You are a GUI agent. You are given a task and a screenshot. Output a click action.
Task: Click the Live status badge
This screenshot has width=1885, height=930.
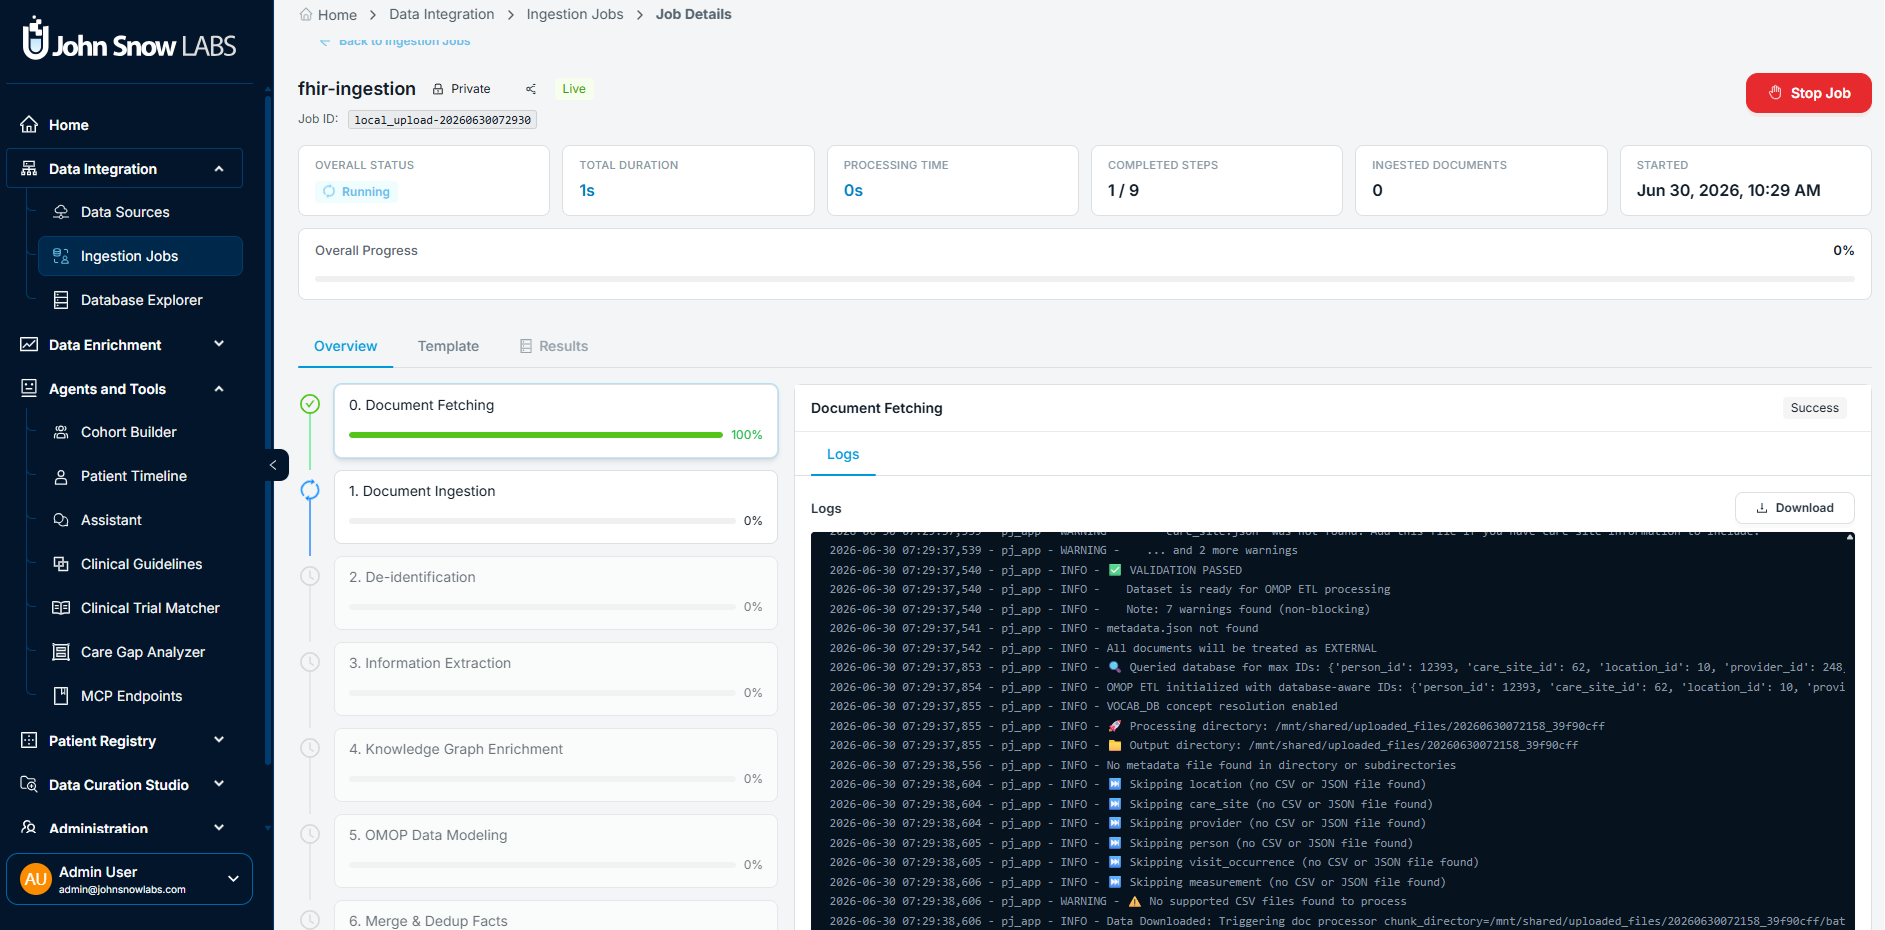[574, 89]
